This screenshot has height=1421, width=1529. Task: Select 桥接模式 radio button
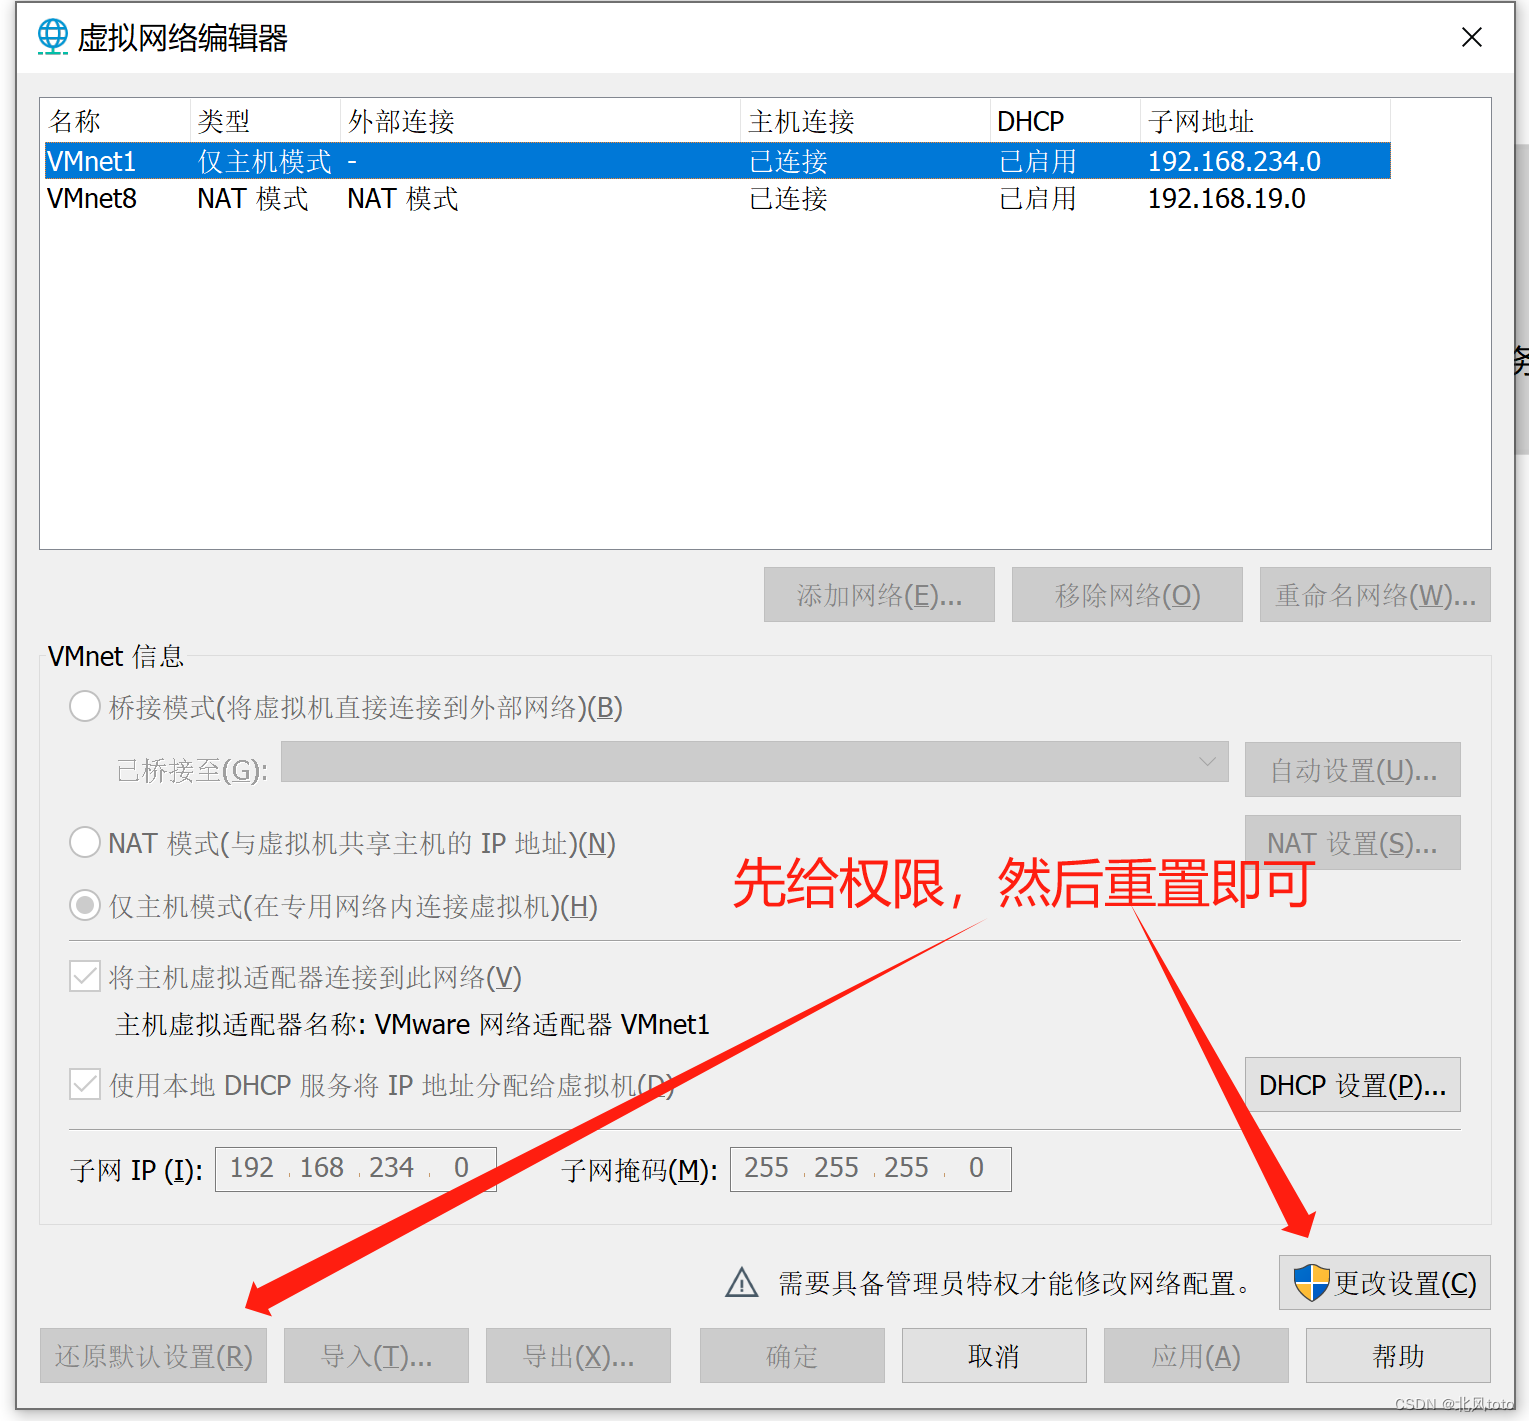click(85, 707)
